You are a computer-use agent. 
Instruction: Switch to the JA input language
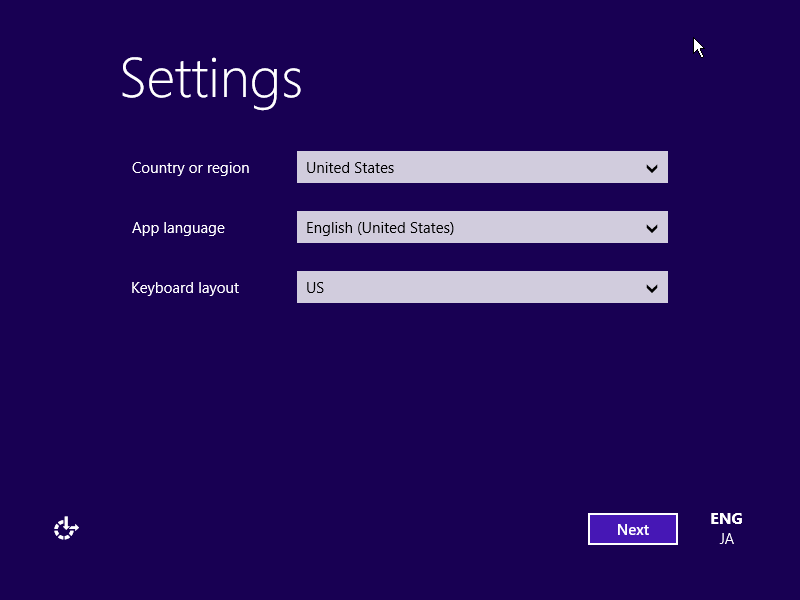pos(726,539)
